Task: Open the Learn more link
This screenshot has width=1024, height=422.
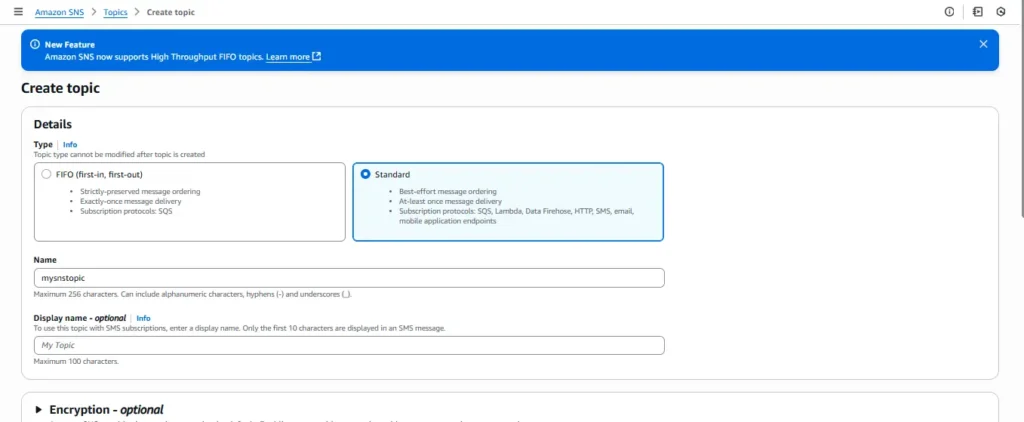Action: pos(288,57)
